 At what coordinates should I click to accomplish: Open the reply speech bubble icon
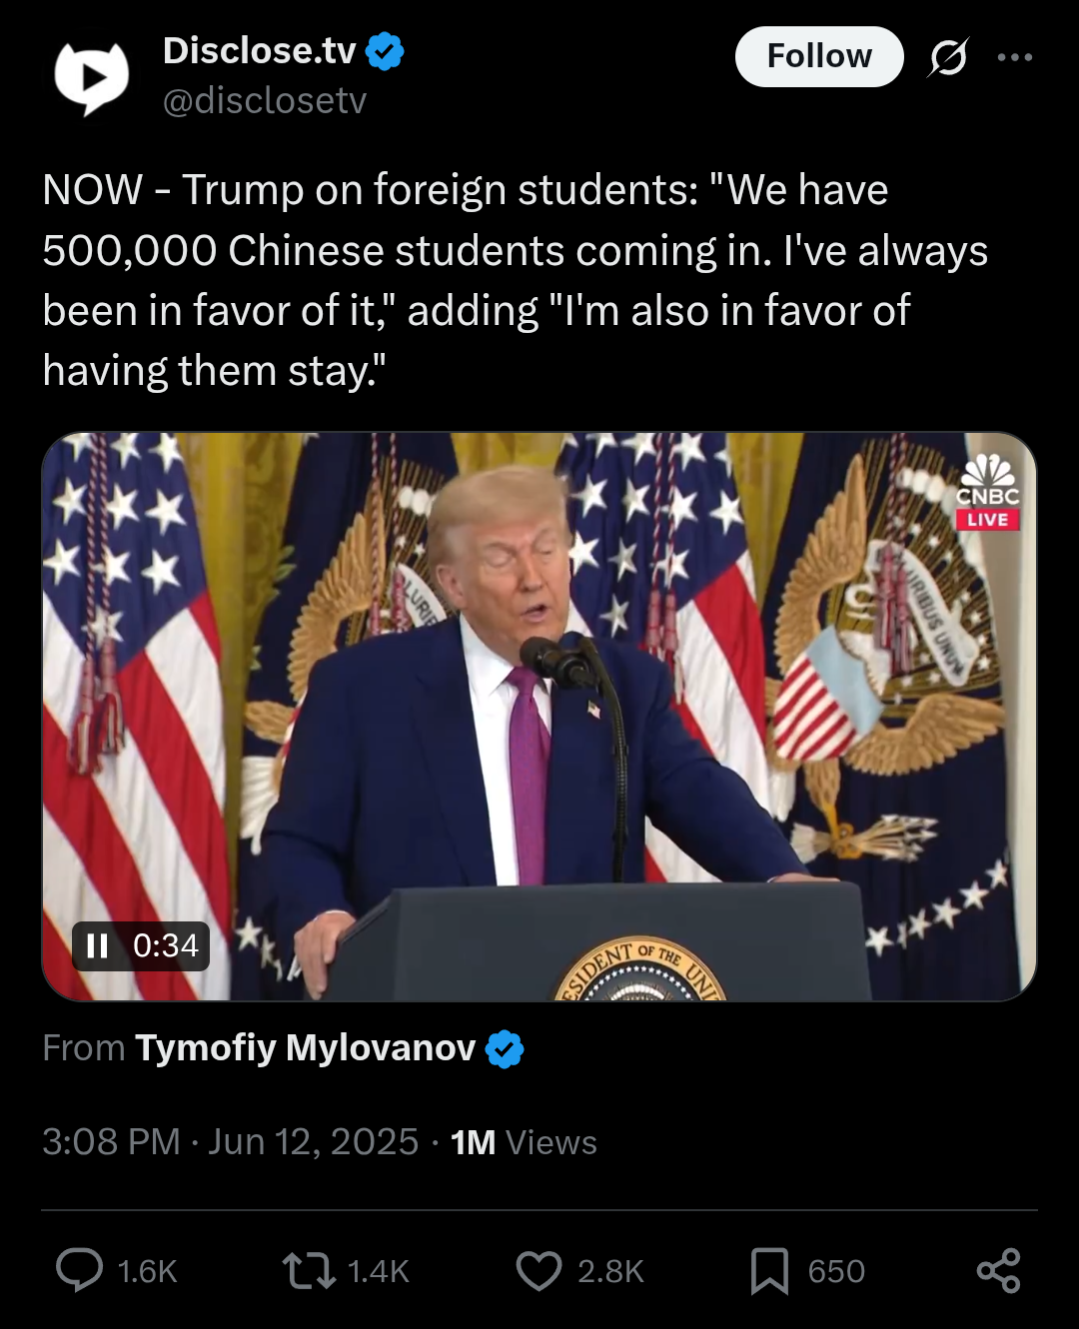tap(79, 1270)
